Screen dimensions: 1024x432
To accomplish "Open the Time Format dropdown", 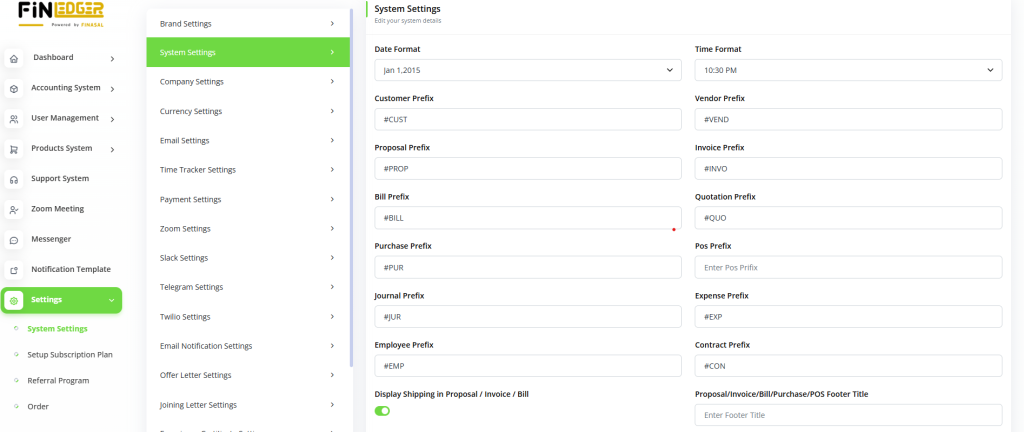I will pos(847,70).
